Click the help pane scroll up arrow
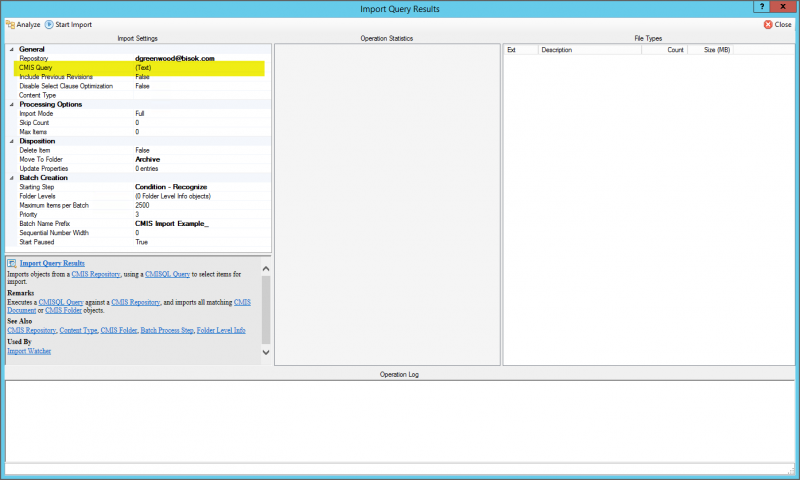 266,269
